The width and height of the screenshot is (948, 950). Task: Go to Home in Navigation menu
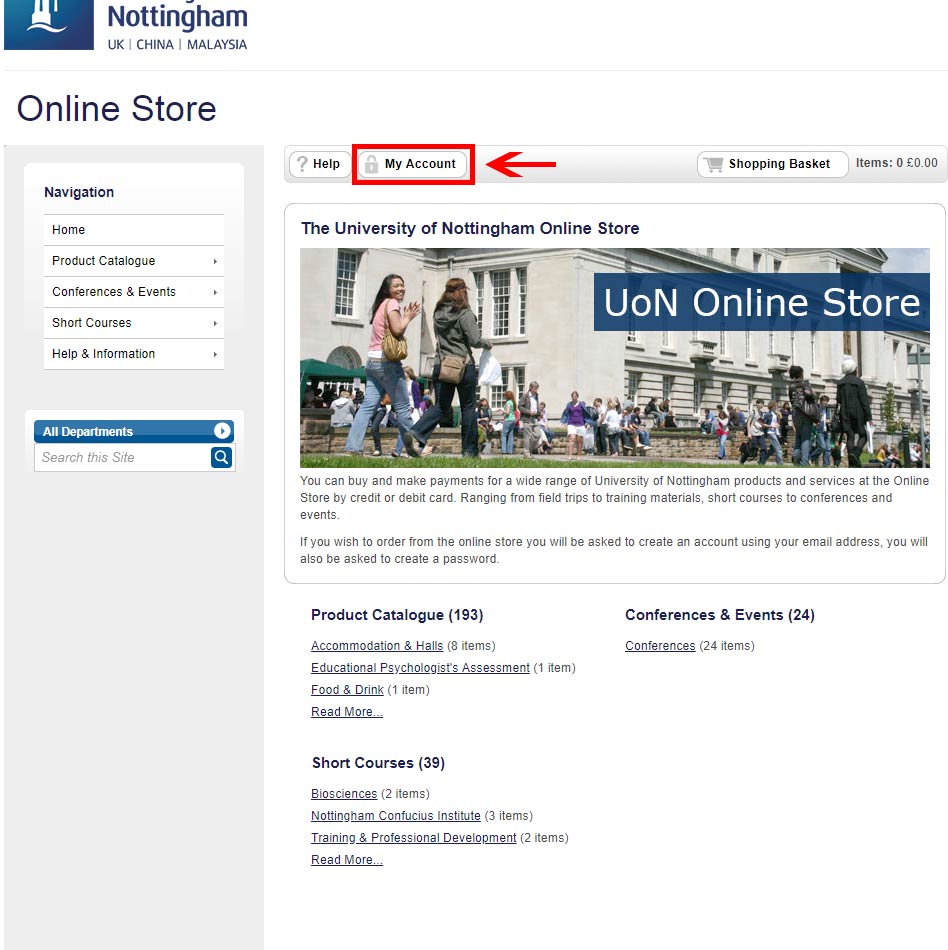69,230
